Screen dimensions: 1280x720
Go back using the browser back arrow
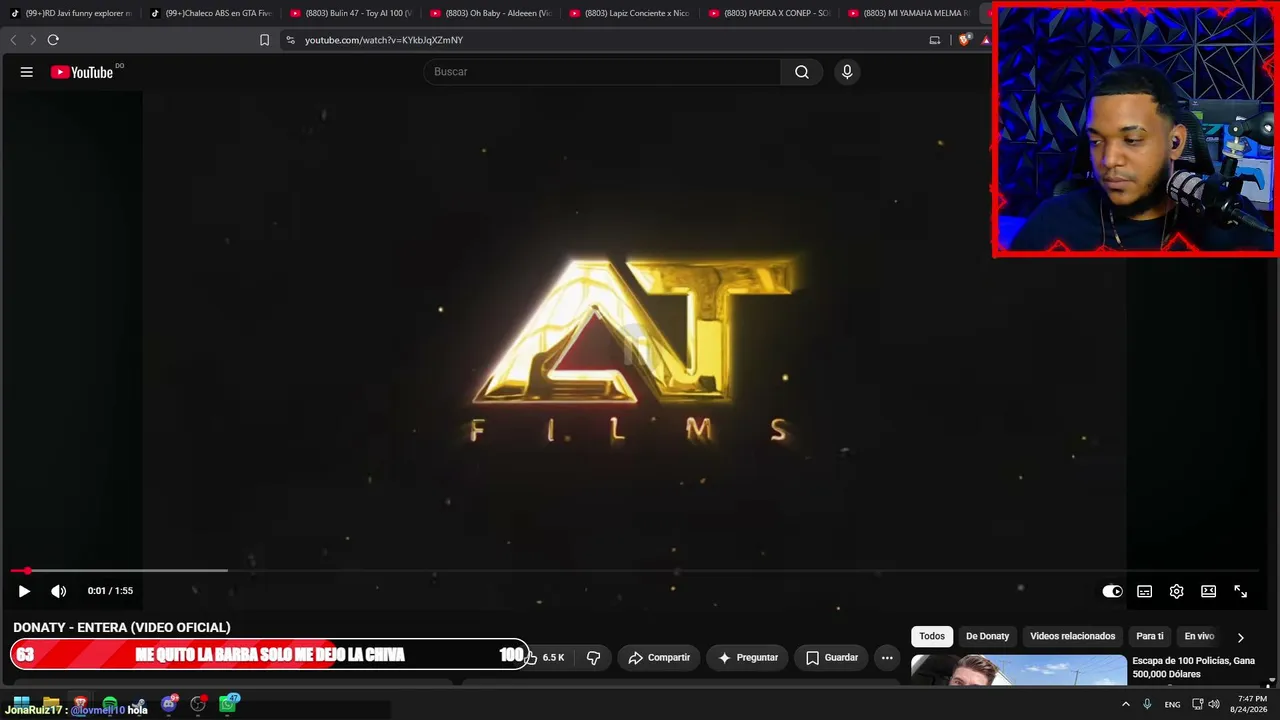pyautogui.click(x=13, y=40)
